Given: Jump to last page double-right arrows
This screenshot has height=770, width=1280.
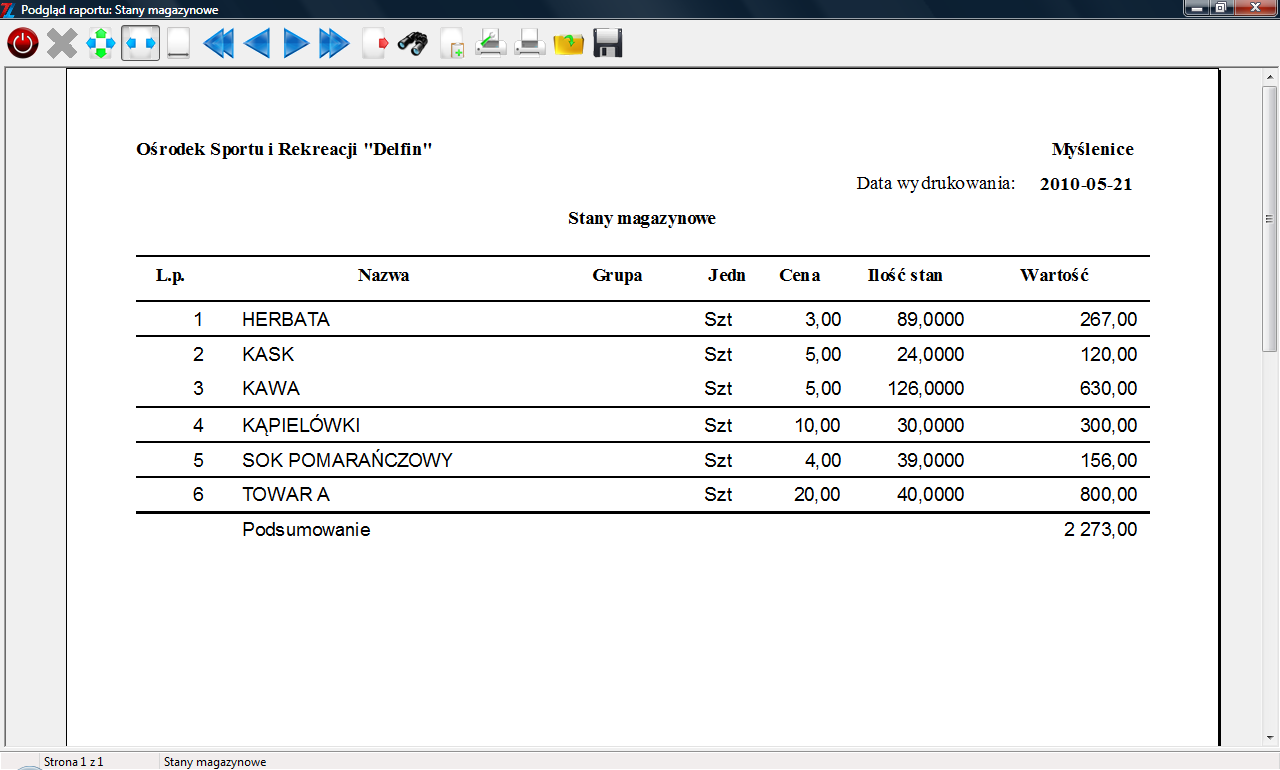Looking at the screenshot, I should tap(334, 43).
